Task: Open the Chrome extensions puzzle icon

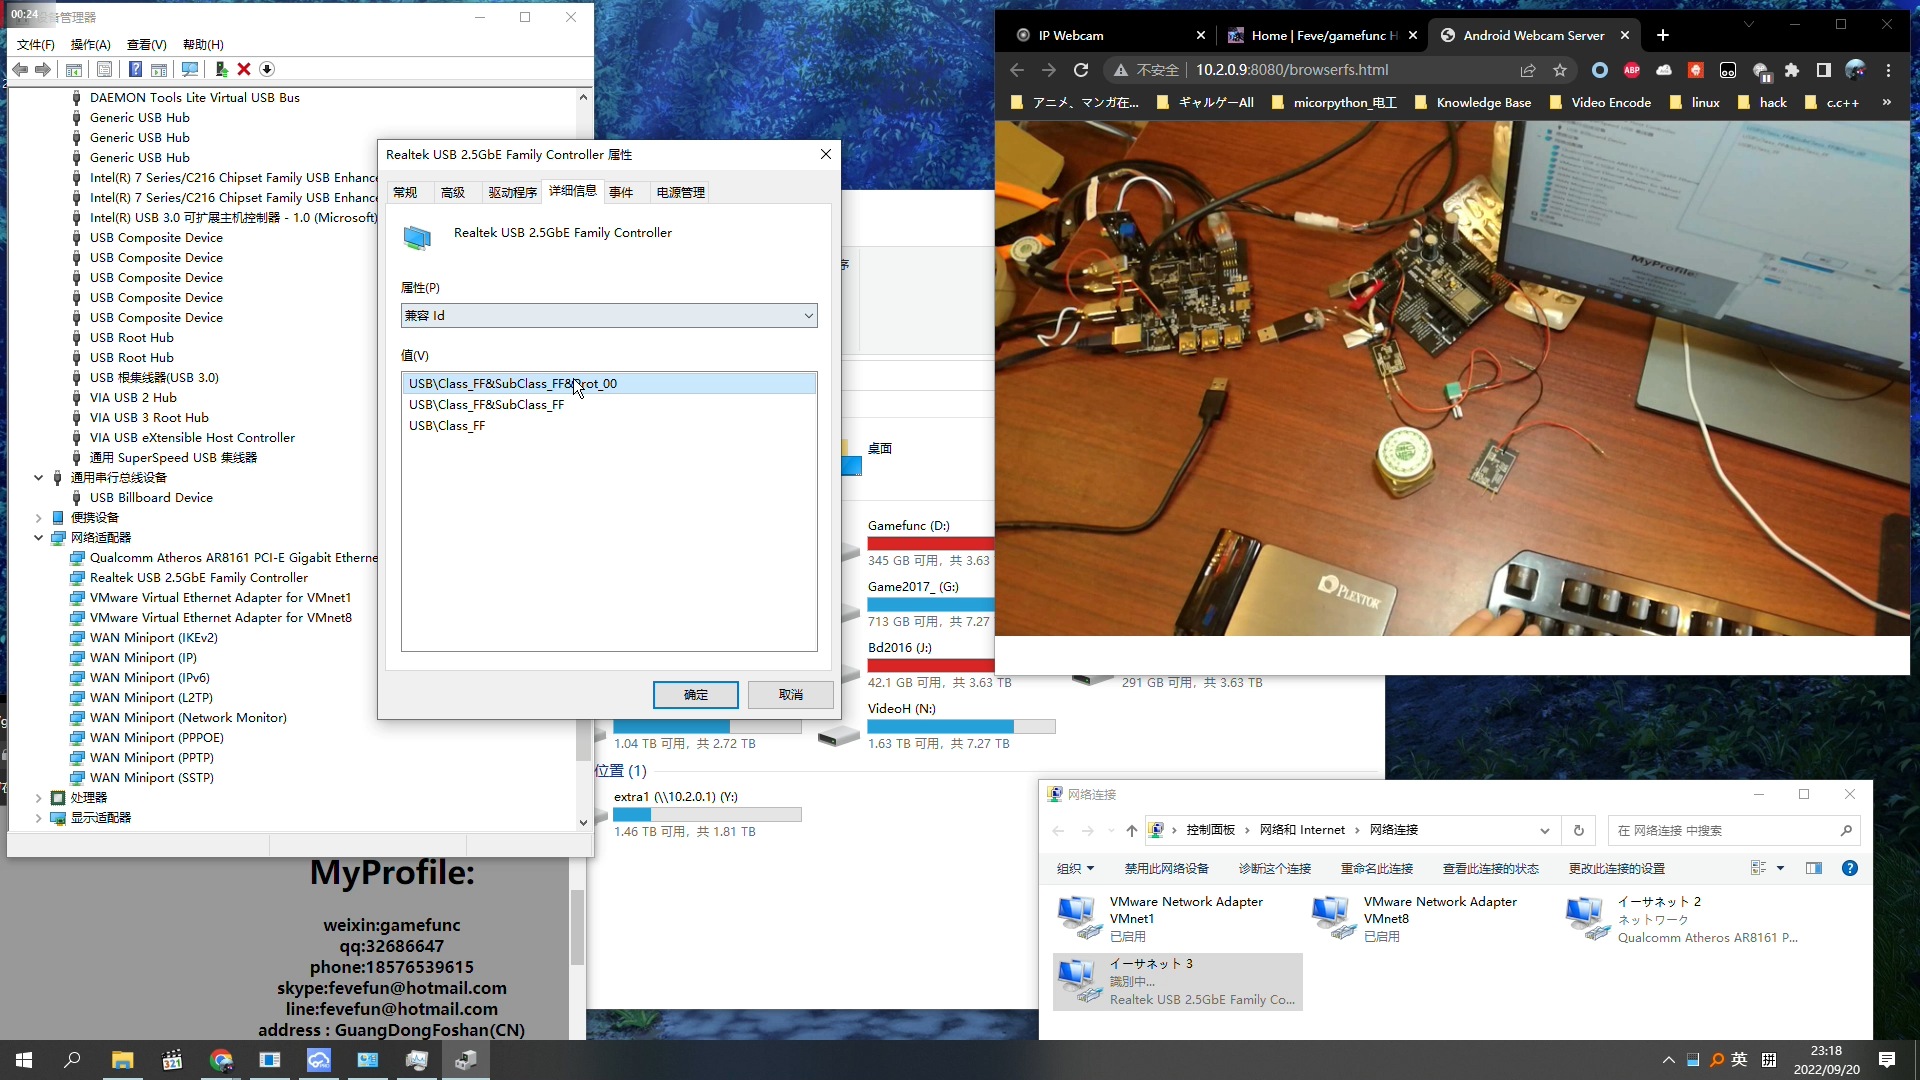Action: coord(1792,70)
